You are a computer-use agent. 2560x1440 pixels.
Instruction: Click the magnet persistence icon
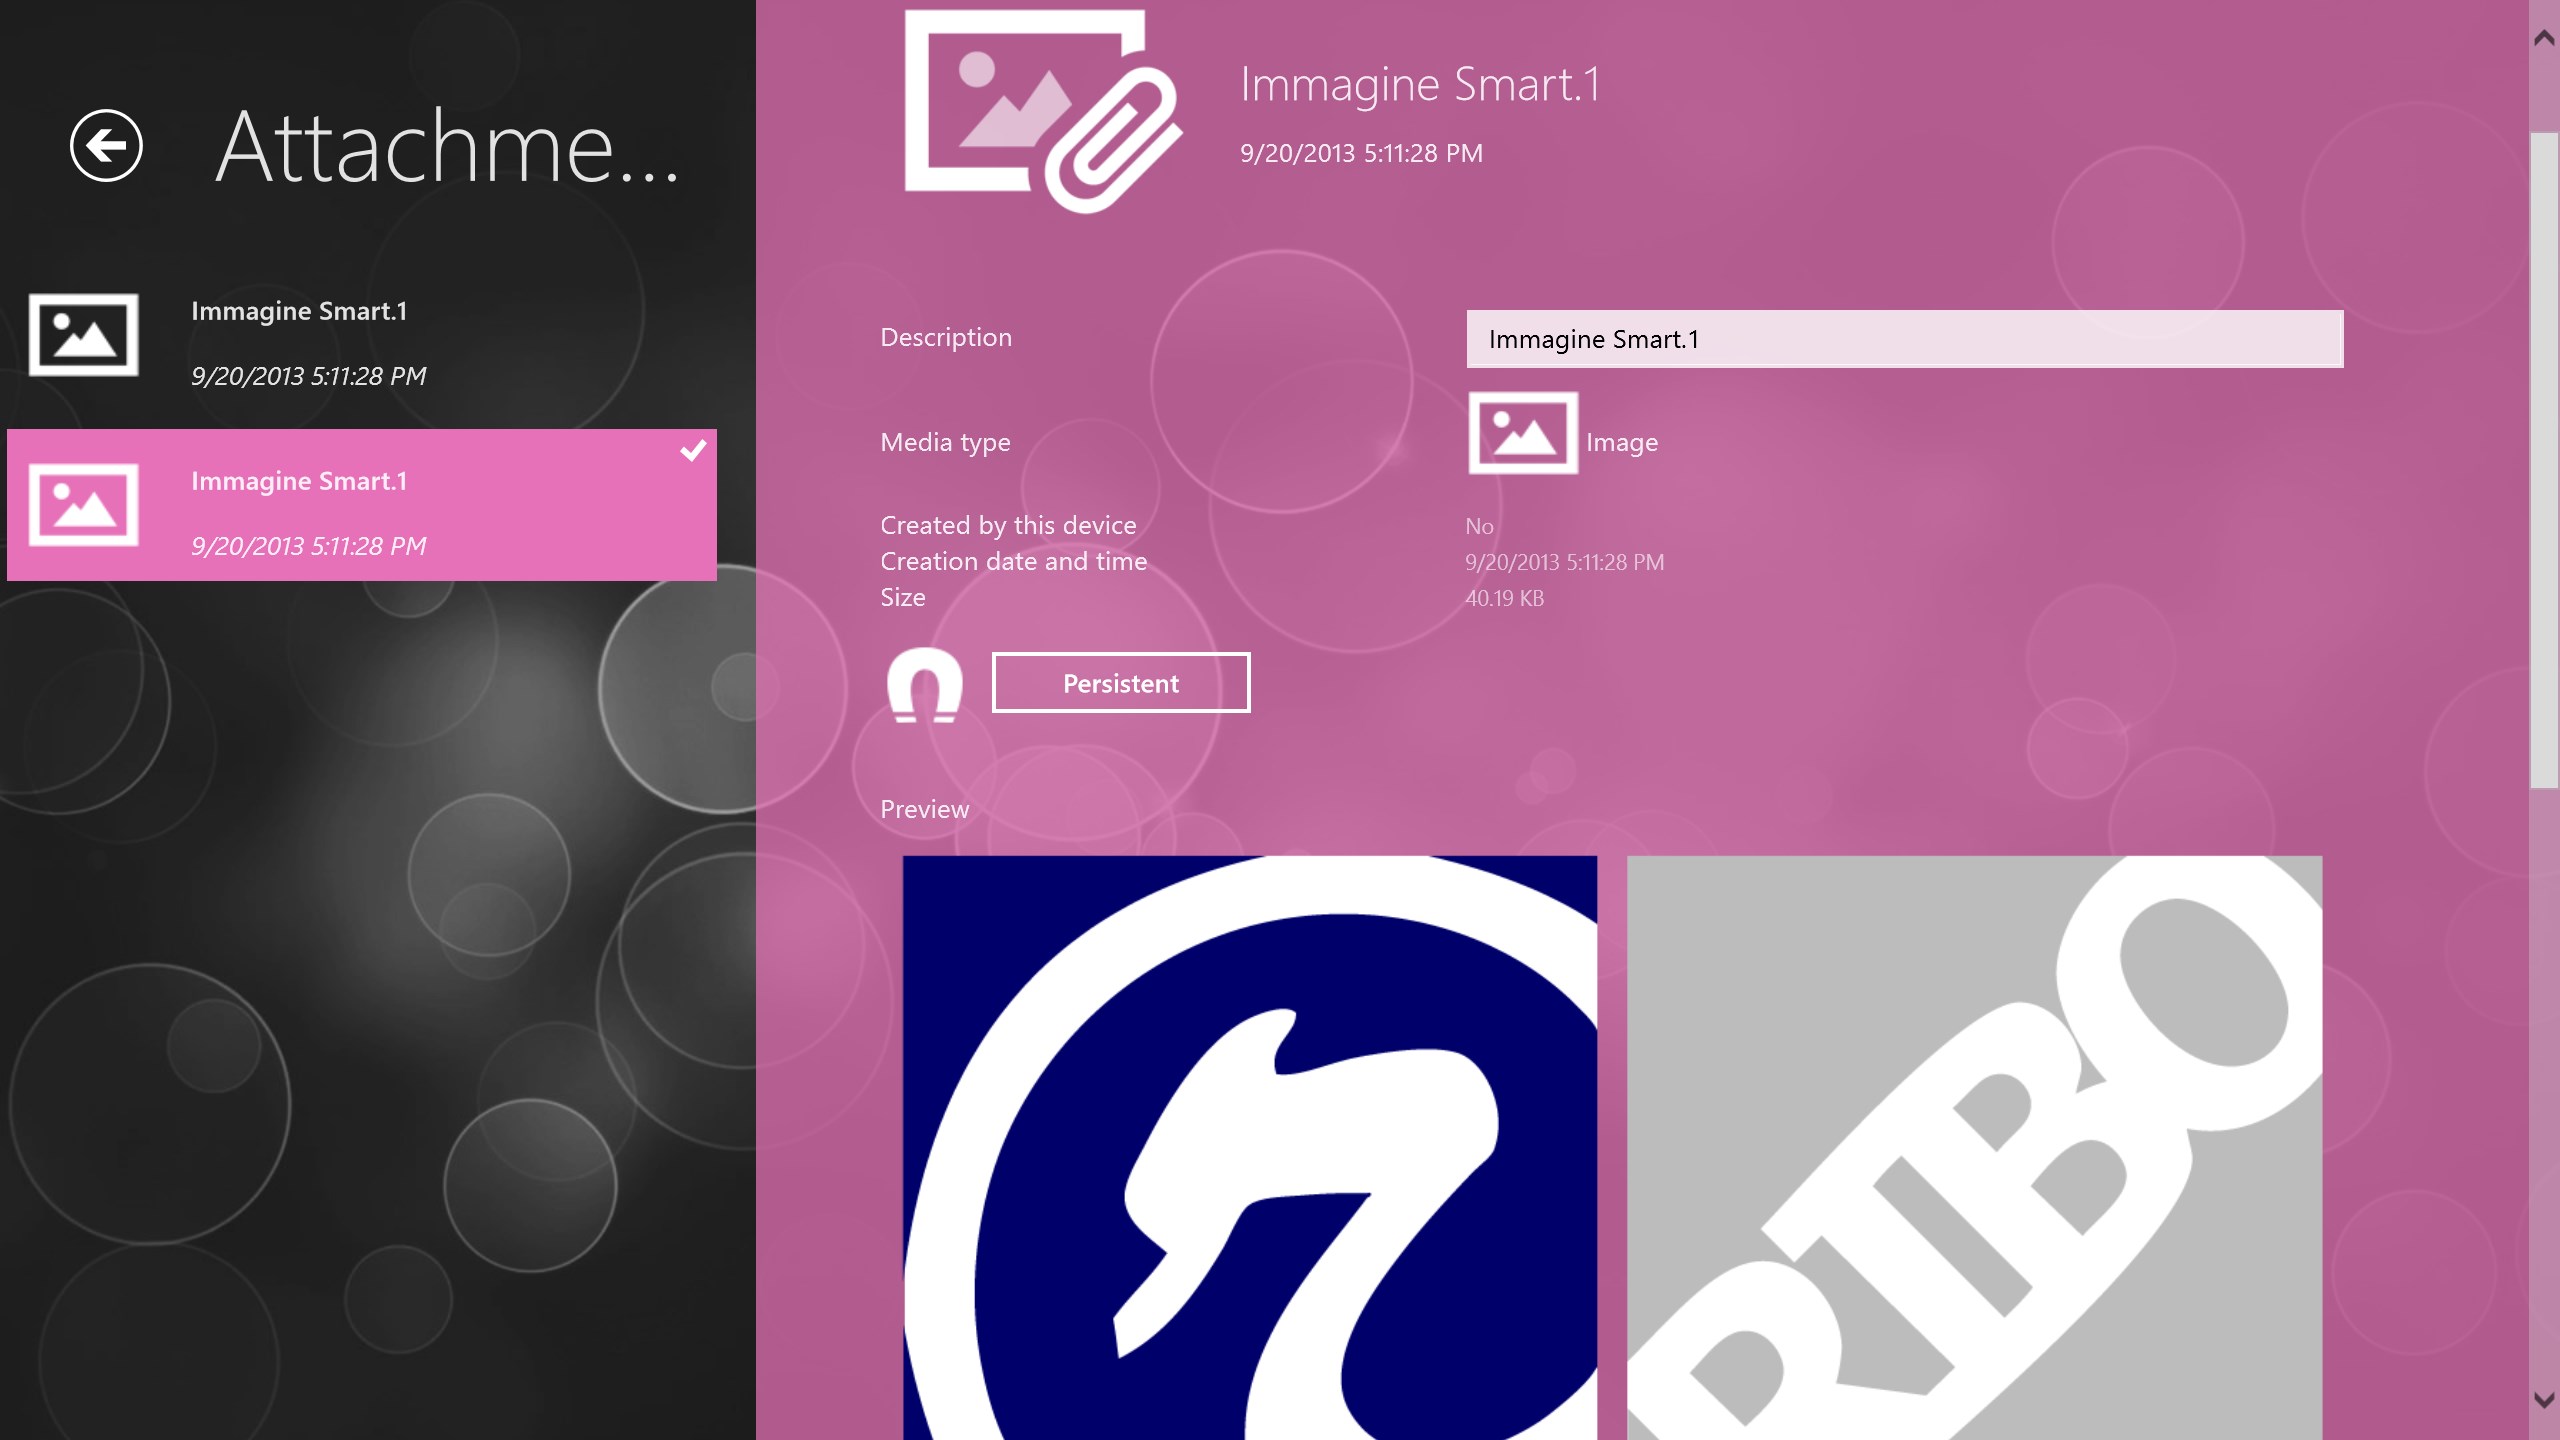tap(924, 684)
